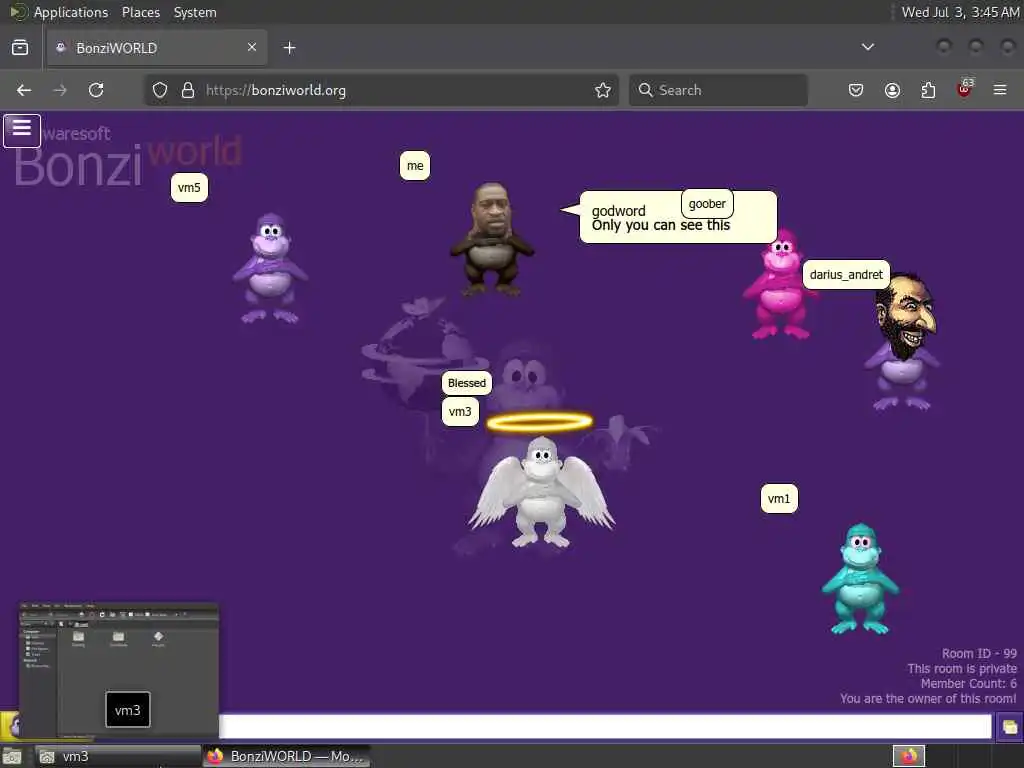
Task: Reload the bonziworld.org page
Action: (96, 90)
